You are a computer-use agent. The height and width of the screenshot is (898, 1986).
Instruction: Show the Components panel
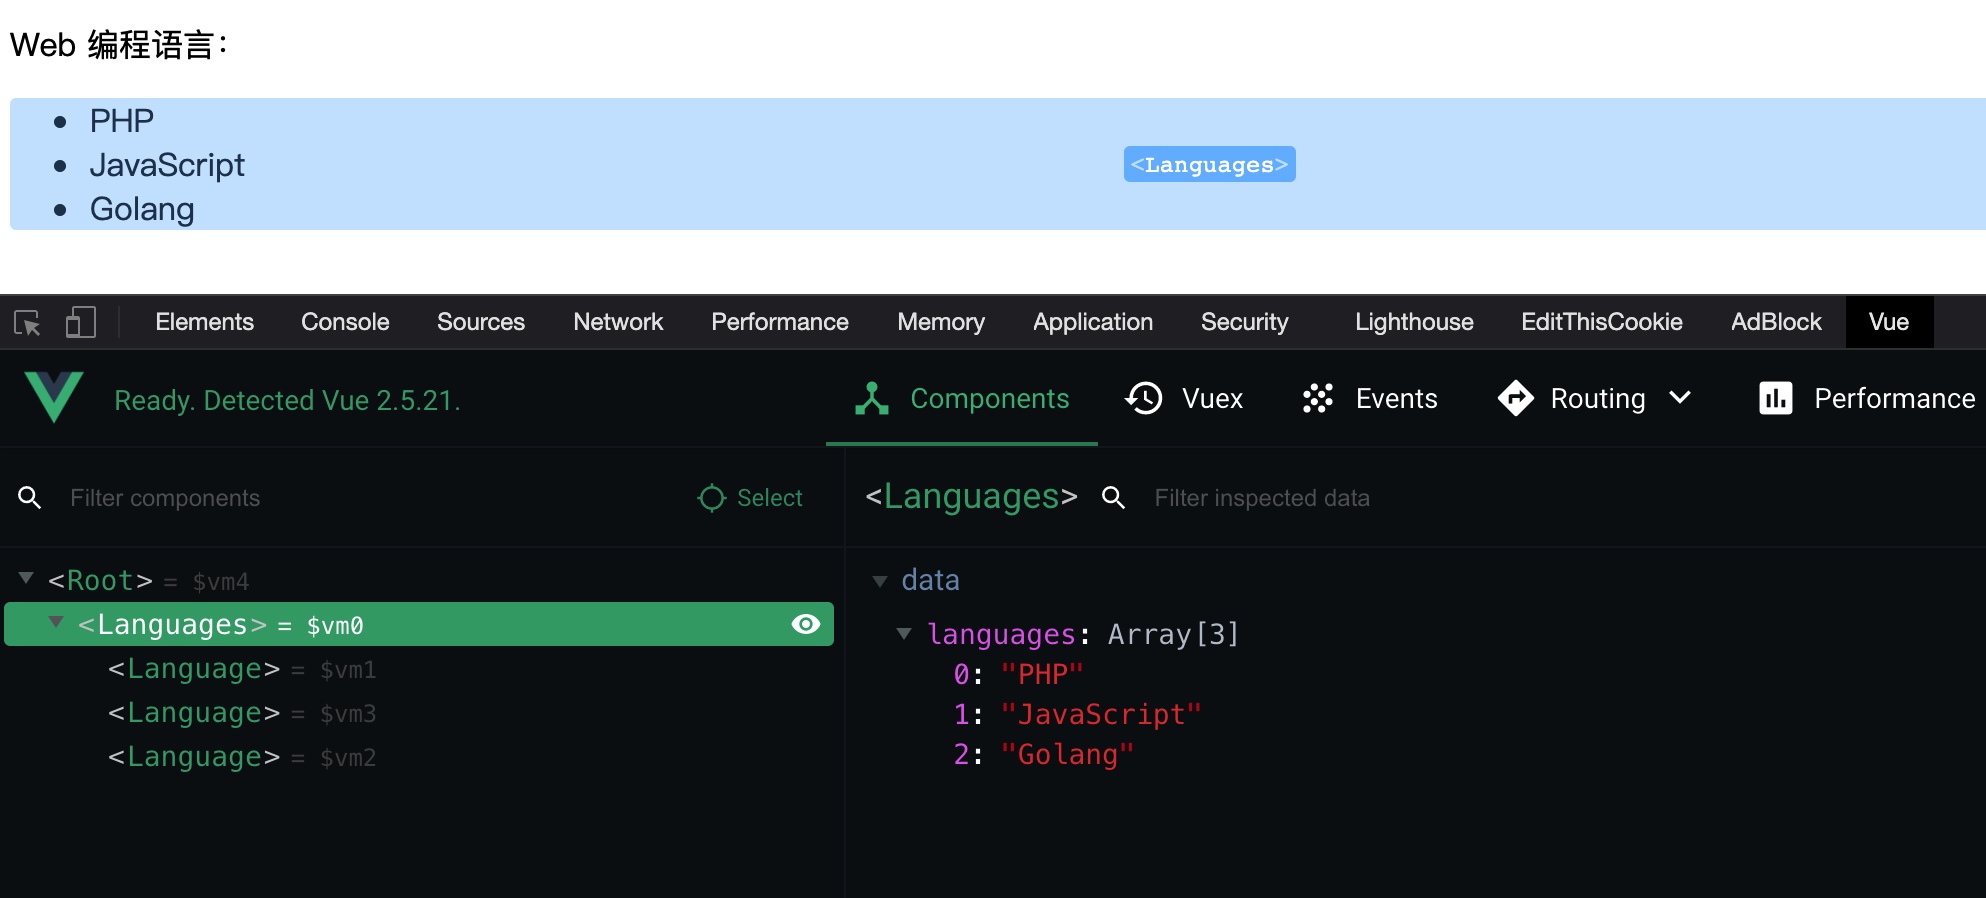tap(962, 398)
